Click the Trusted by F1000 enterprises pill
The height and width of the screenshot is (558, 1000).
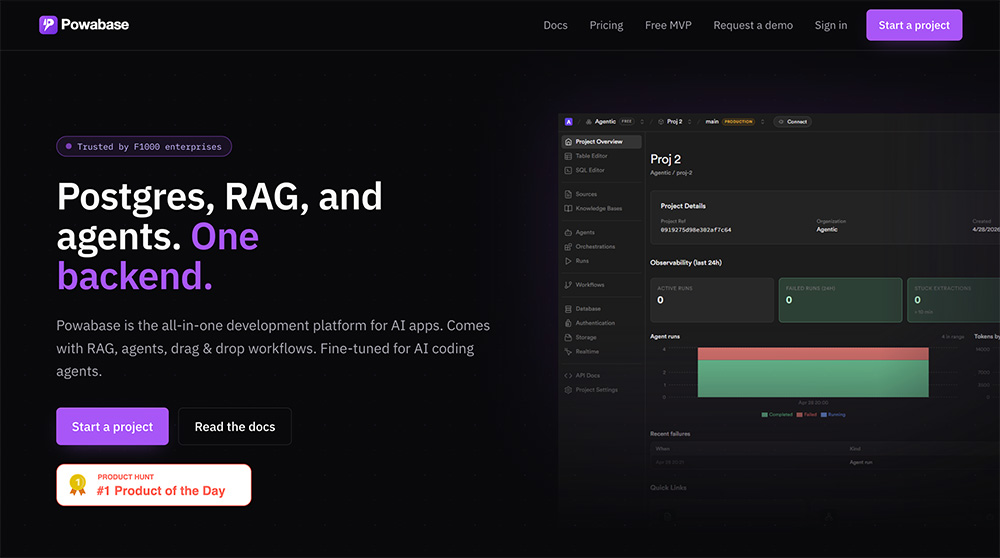click(x=144, y=147)
